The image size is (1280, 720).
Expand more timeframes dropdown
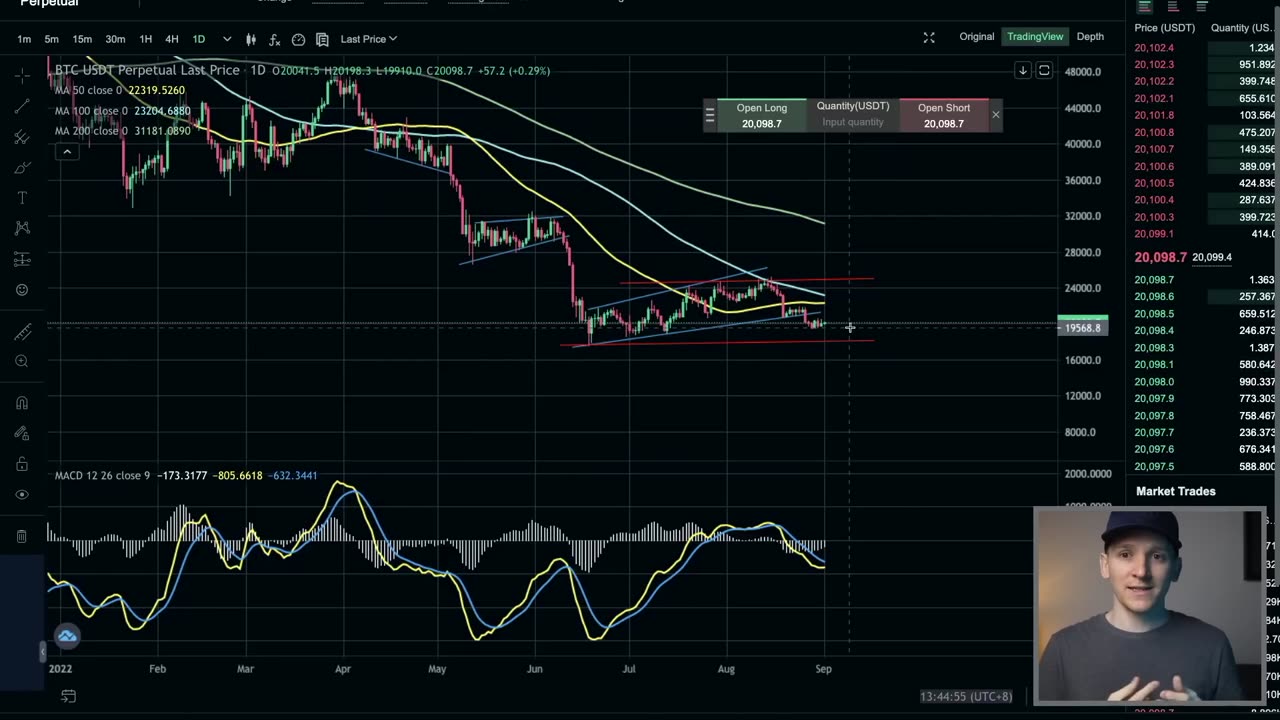tap(227, 39)
